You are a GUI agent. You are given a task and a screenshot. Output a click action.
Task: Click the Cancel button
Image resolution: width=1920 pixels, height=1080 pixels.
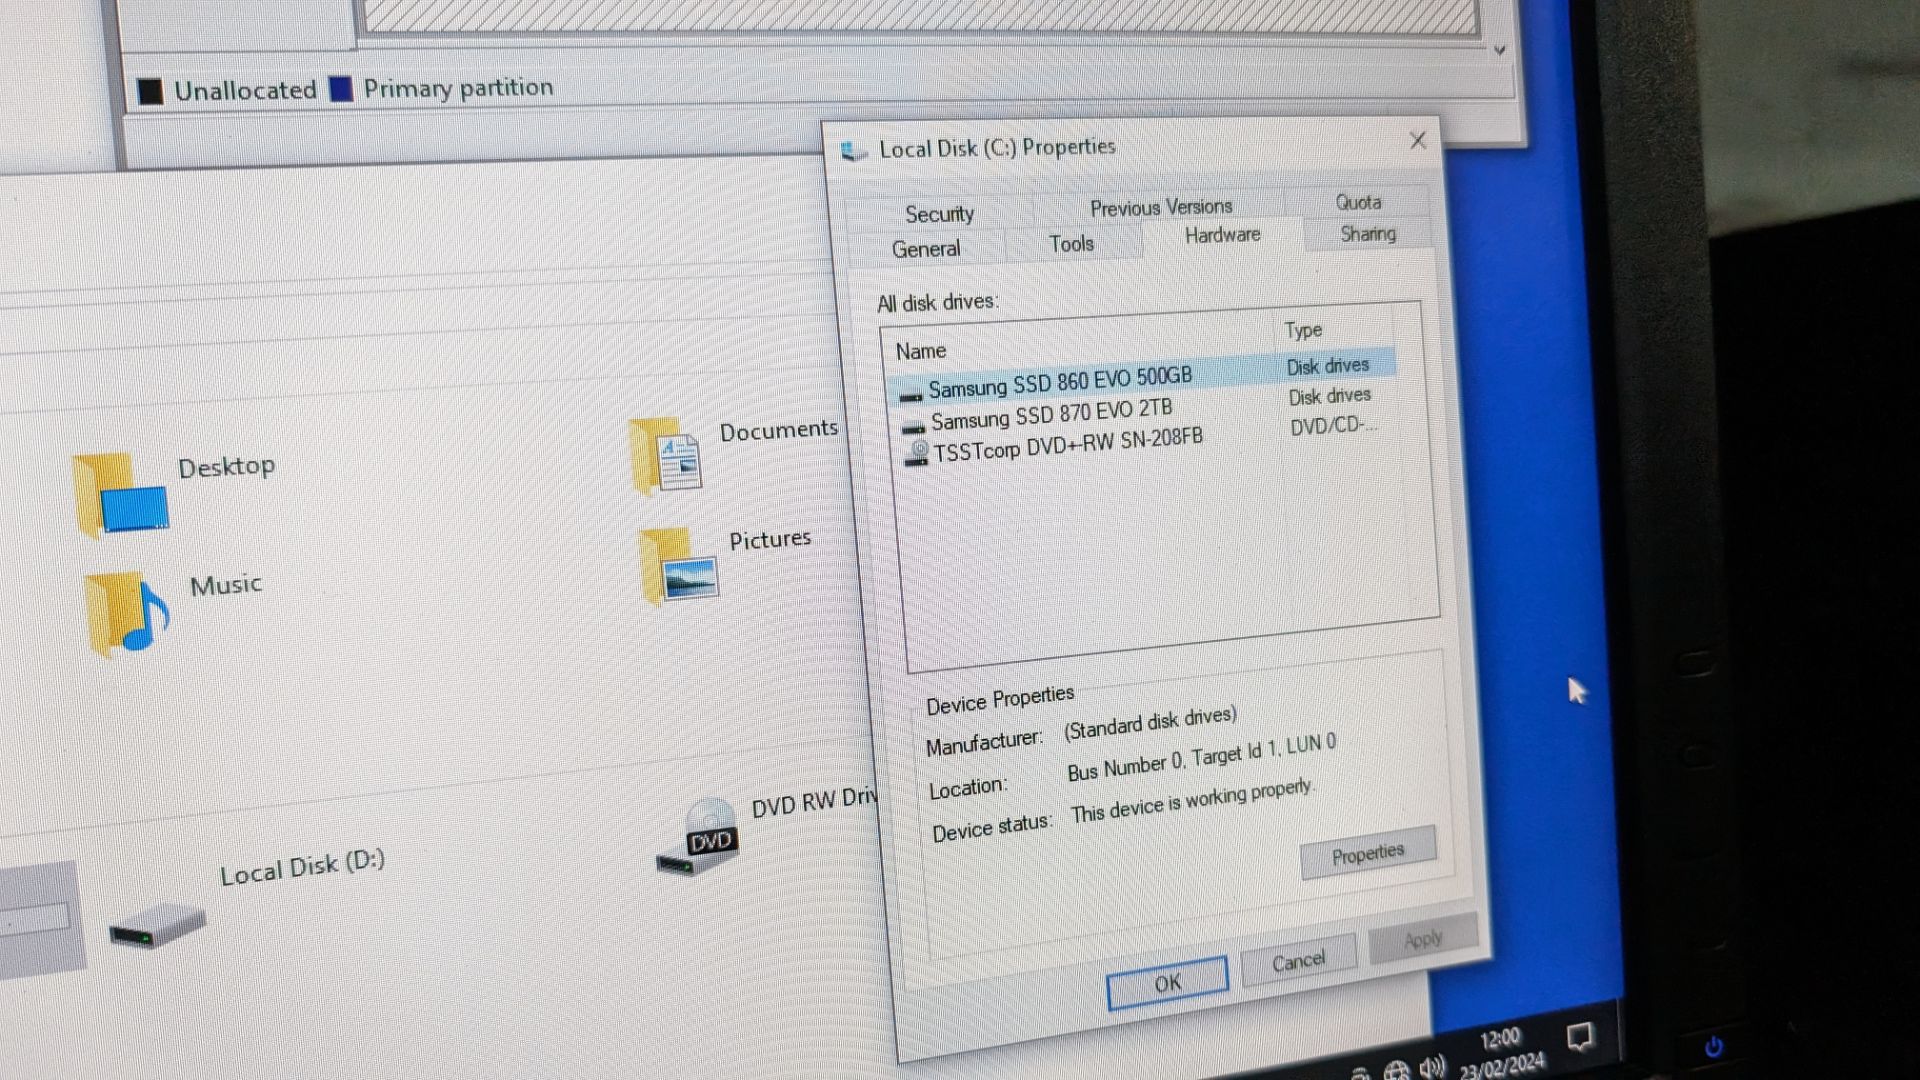pyautogui.click(x=1298, y=961)
